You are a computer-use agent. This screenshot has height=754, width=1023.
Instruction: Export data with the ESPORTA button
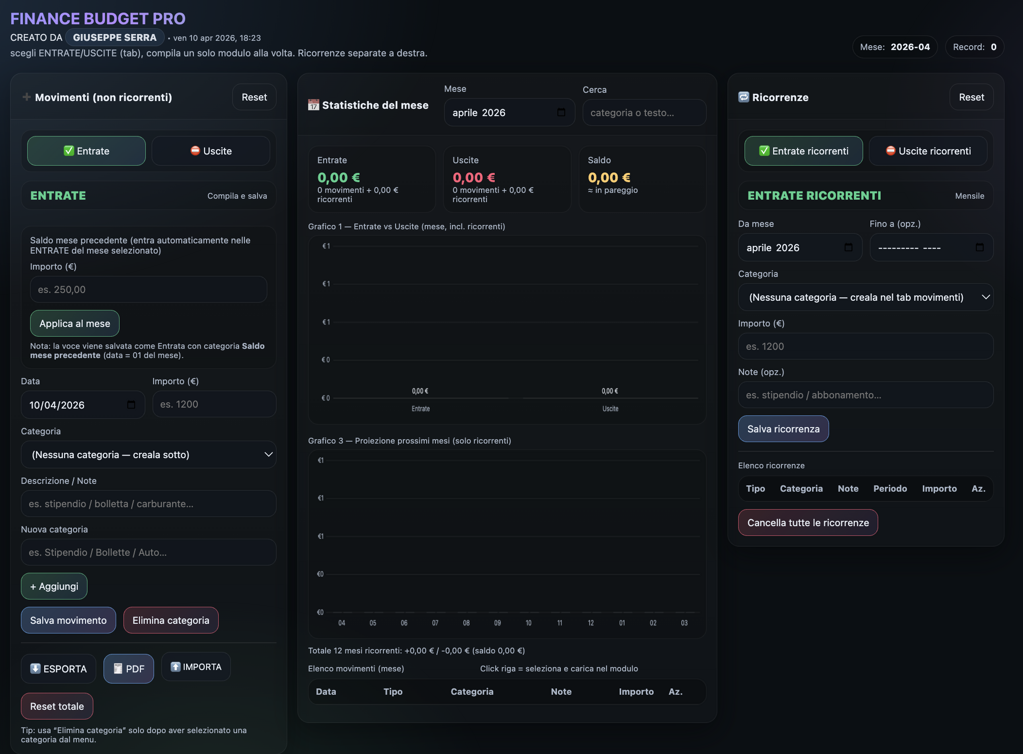[x=59, y=669]
